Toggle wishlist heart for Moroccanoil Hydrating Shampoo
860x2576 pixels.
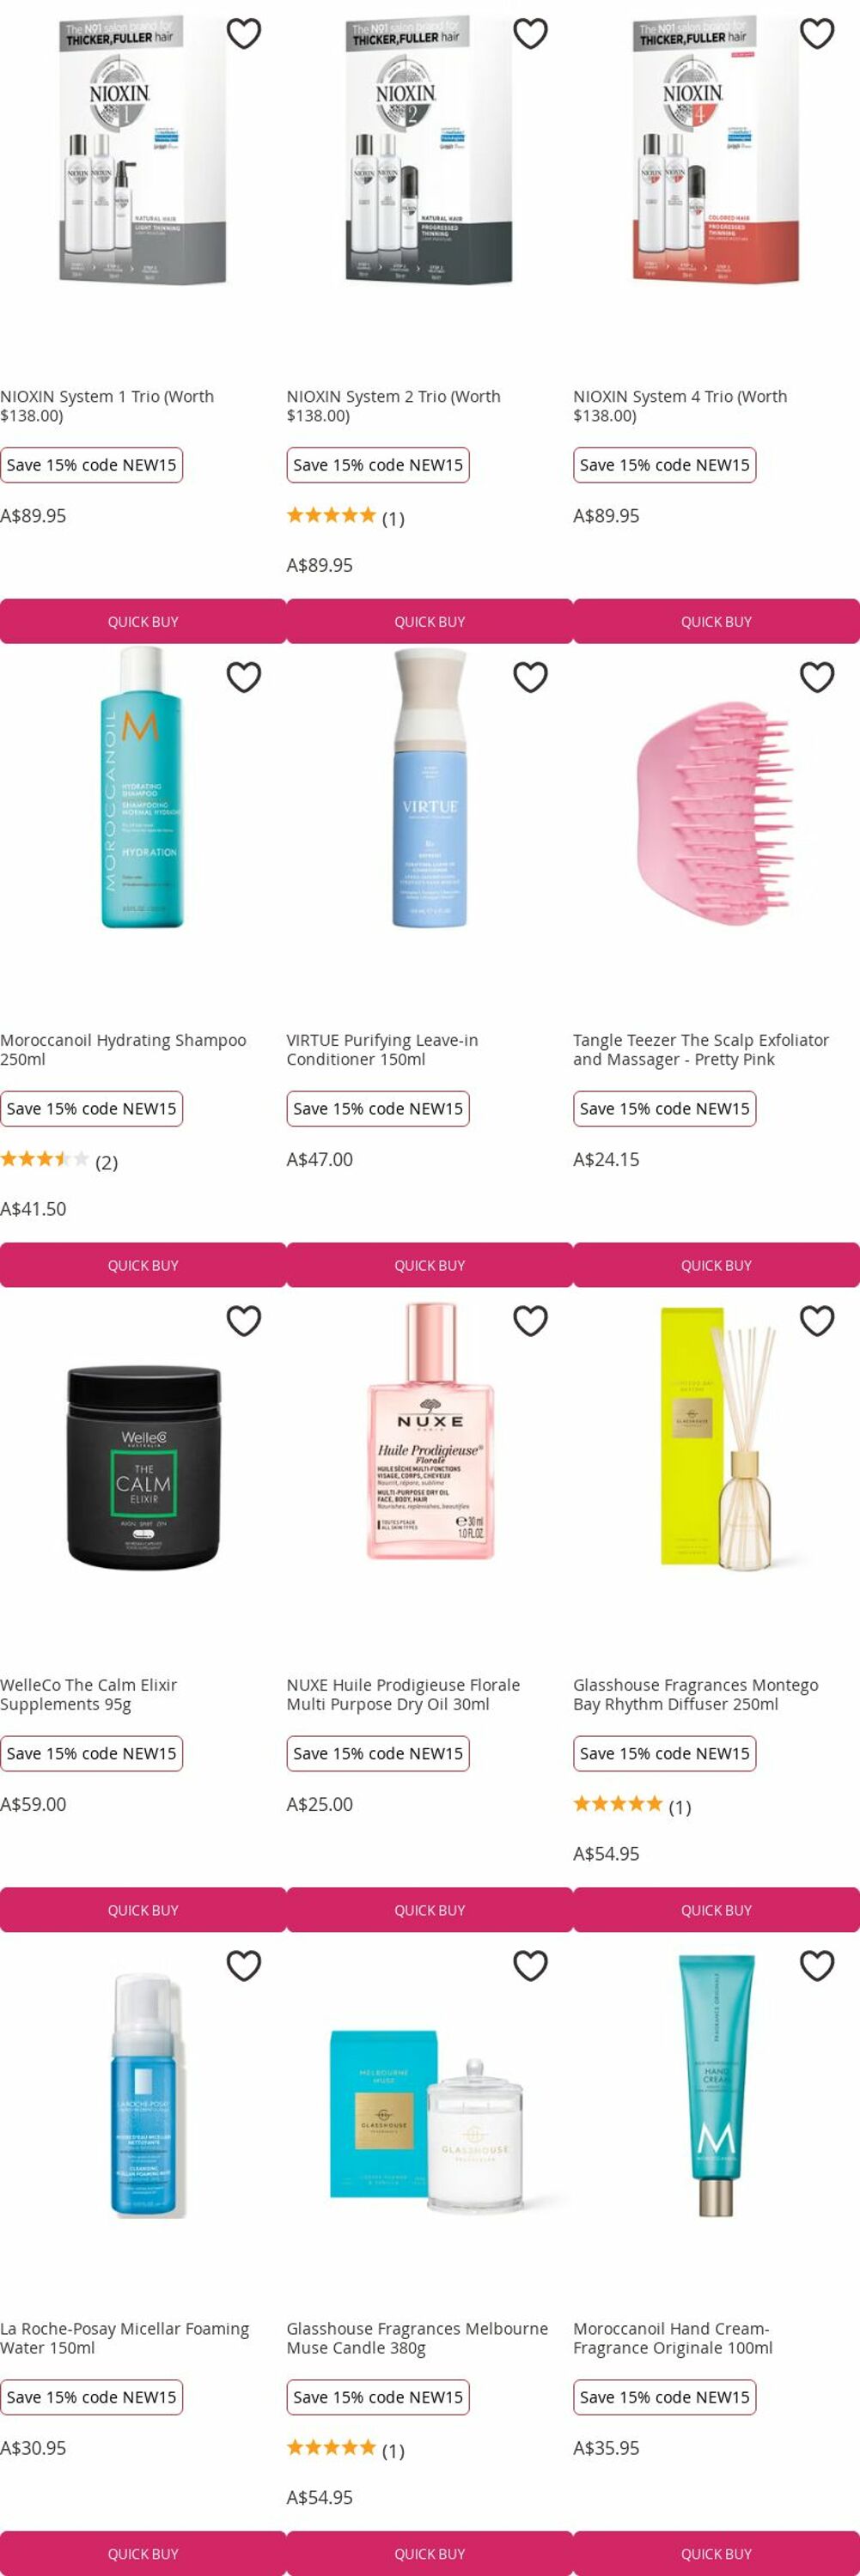point(244,677)
